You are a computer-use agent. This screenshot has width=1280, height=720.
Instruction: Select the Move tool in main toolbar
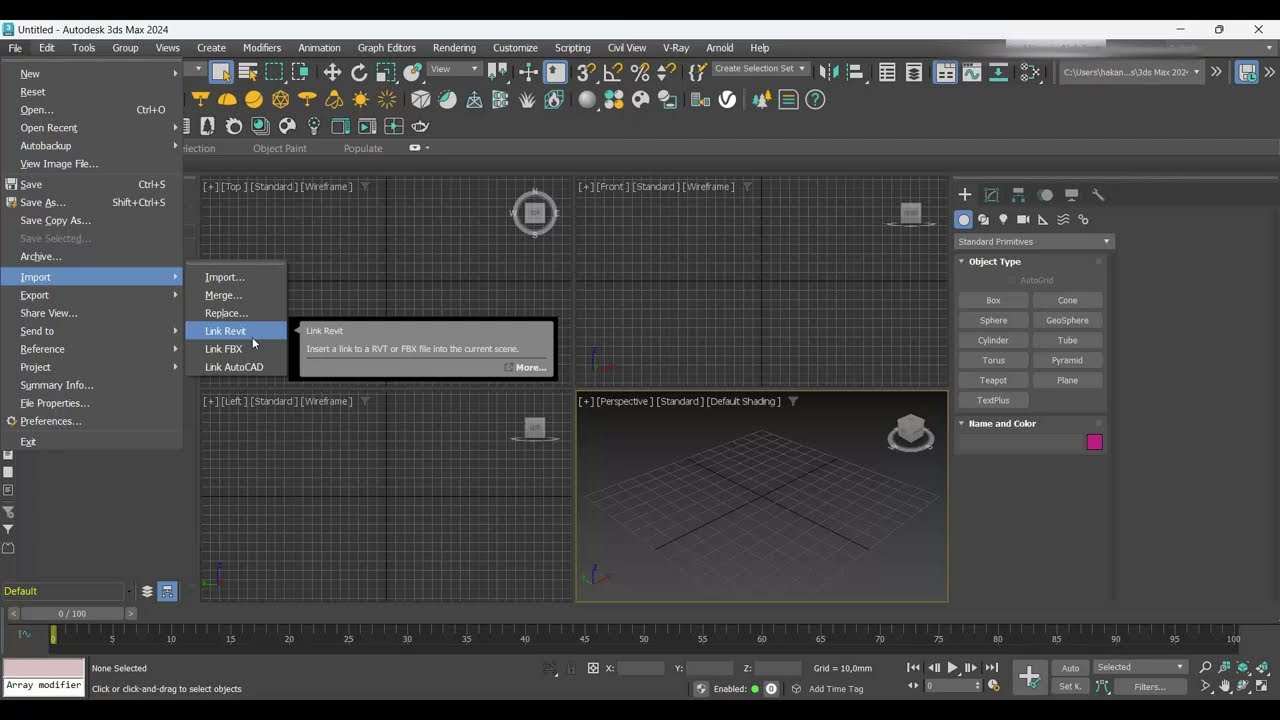tap(332, 72)
